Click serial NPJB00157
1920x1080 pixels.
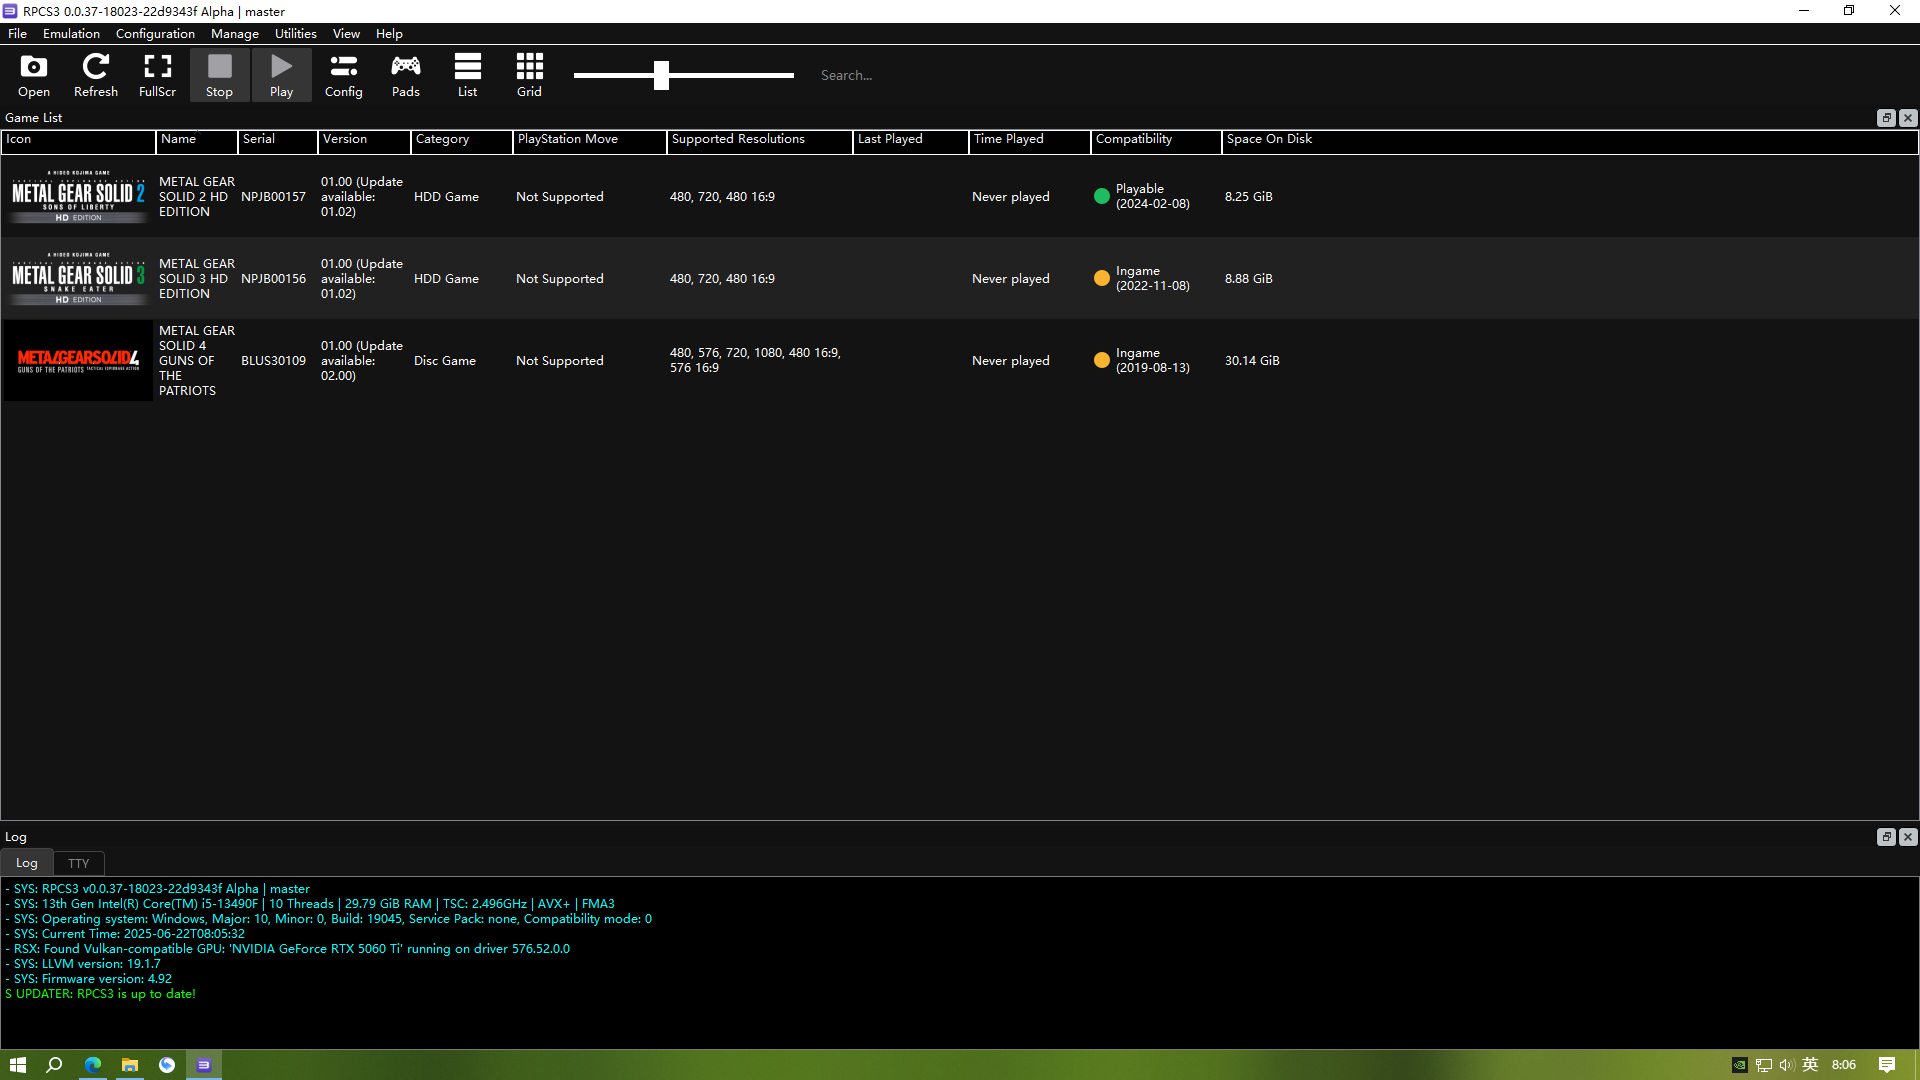(273, 196)
